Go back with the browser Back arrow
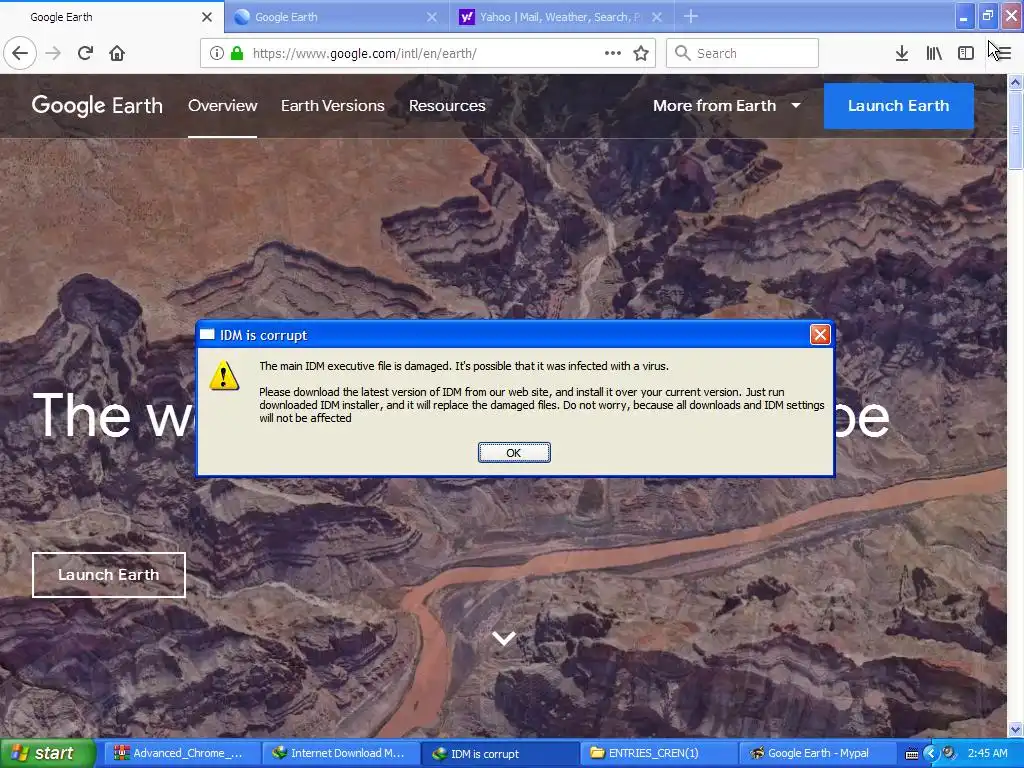 pyautogui.click(x=20, y=53)
